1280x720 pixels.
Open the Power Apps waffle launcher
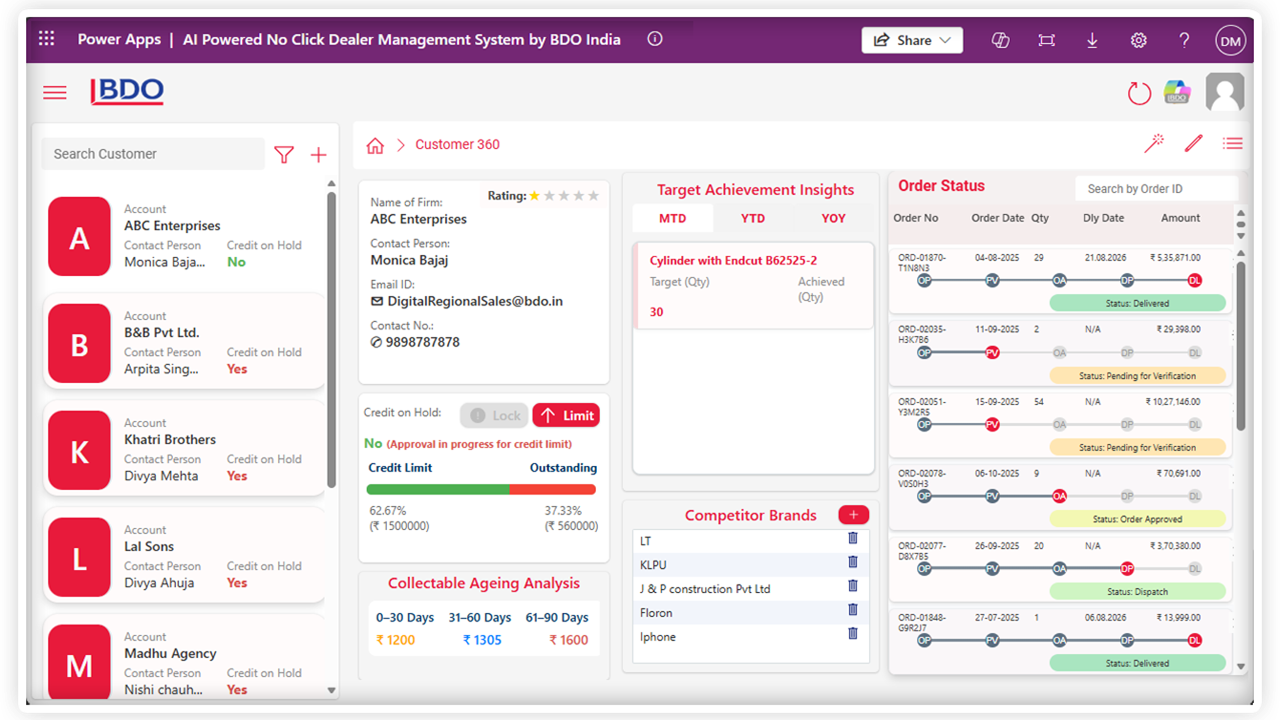[x=46, y=39]
